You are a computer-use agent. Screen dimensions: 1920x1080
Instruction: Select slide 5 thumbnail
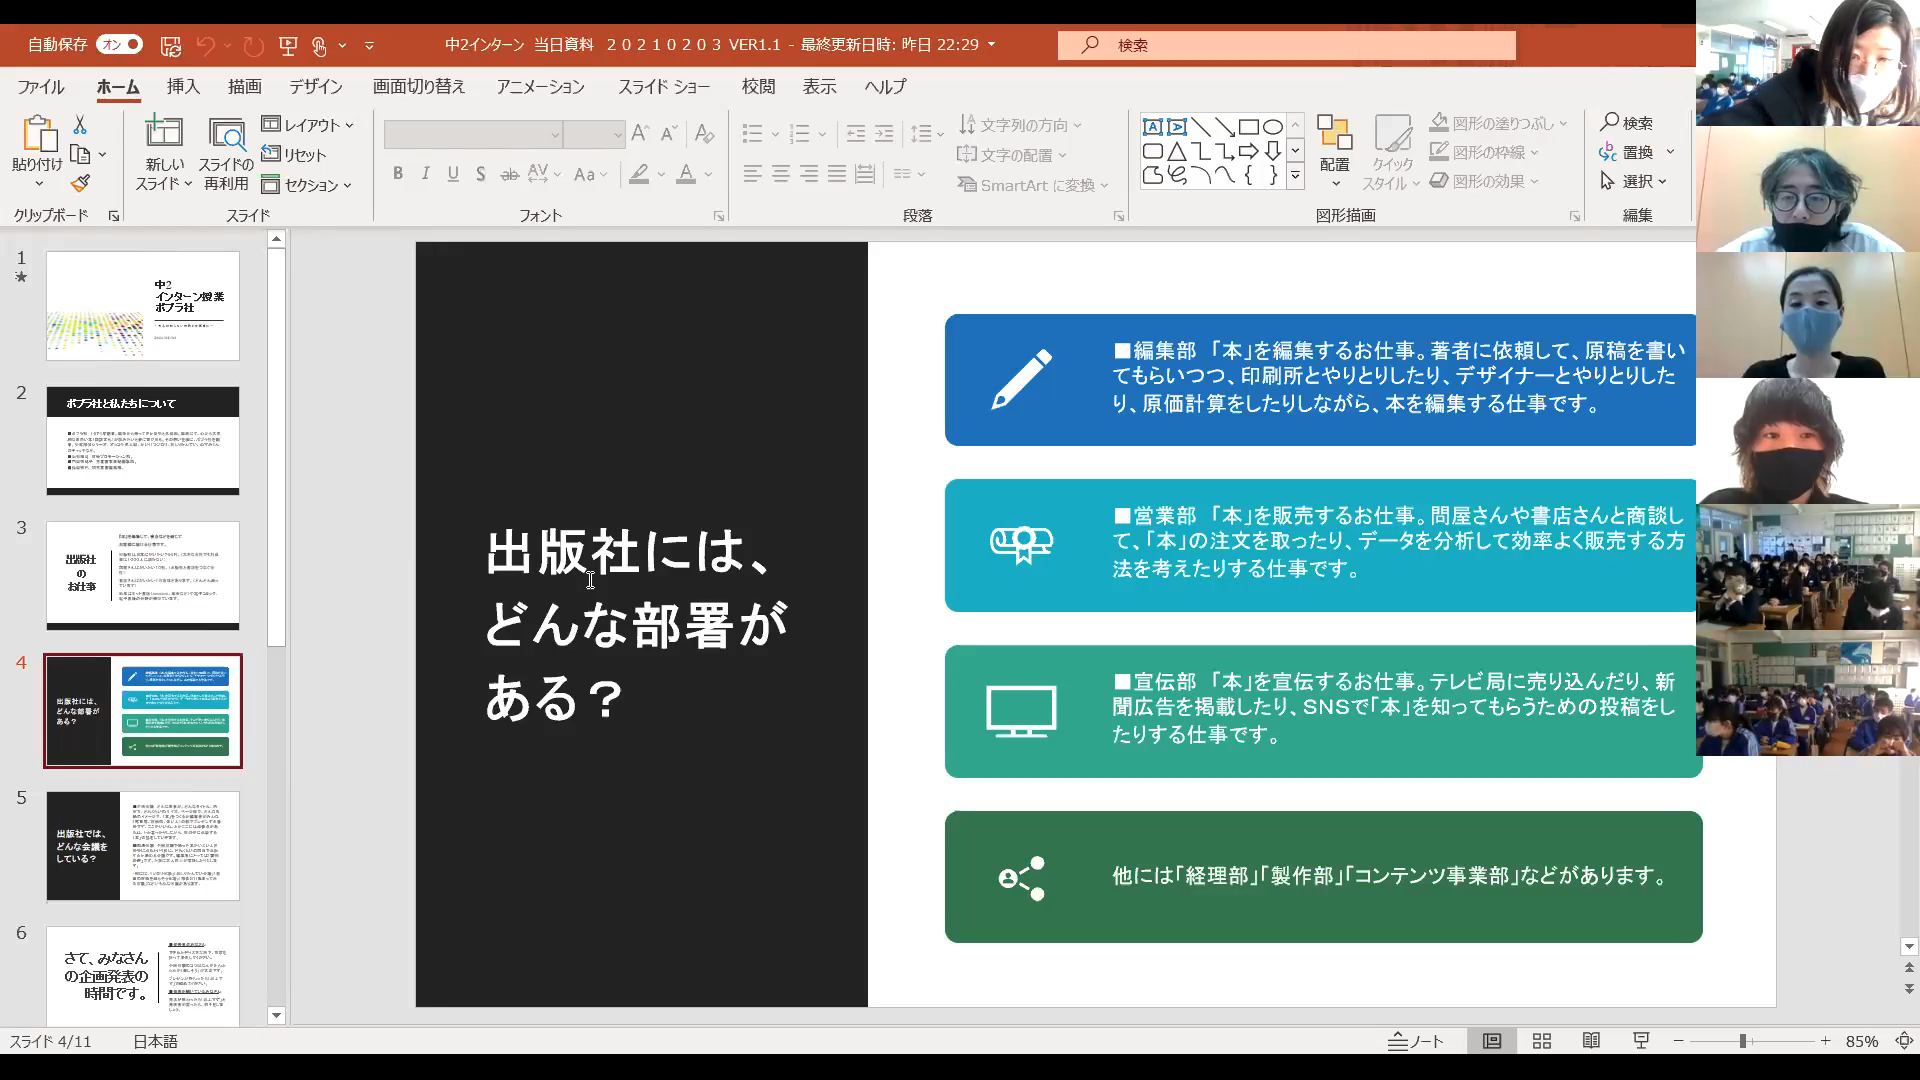pyautogui.click(x=143, y=846)
